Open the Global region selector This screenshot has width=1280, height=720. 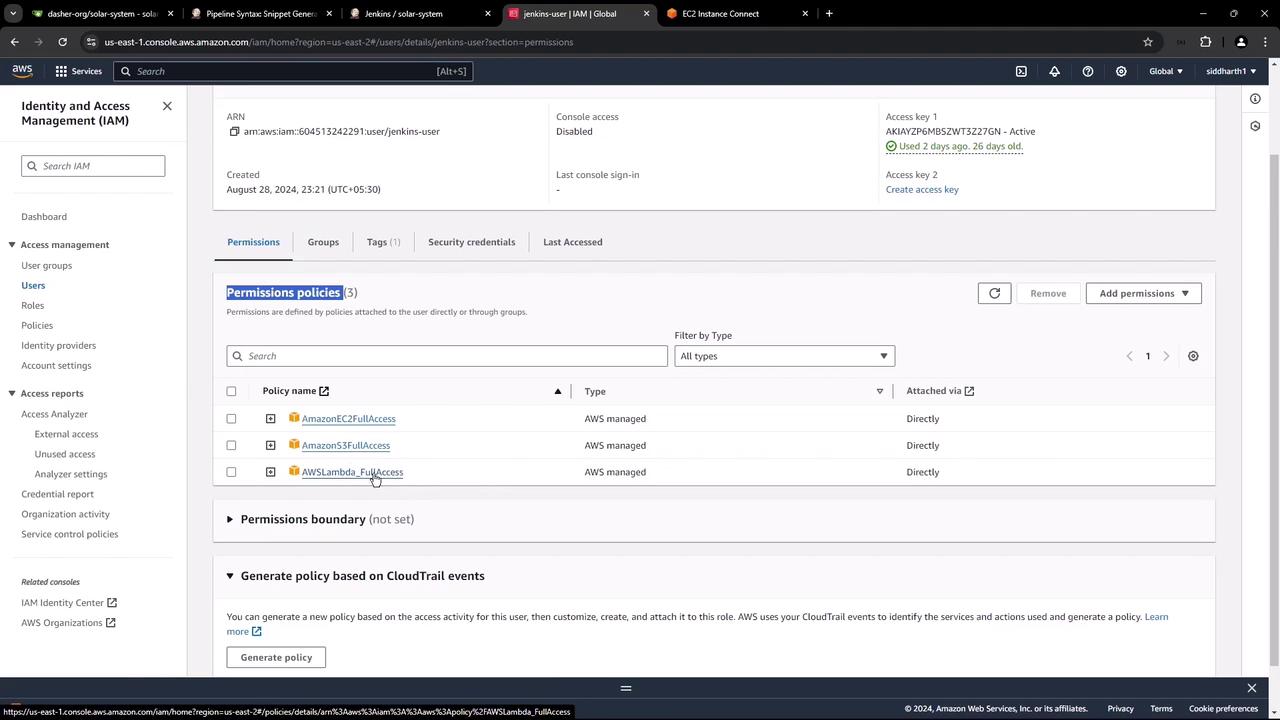(1166, 71)
